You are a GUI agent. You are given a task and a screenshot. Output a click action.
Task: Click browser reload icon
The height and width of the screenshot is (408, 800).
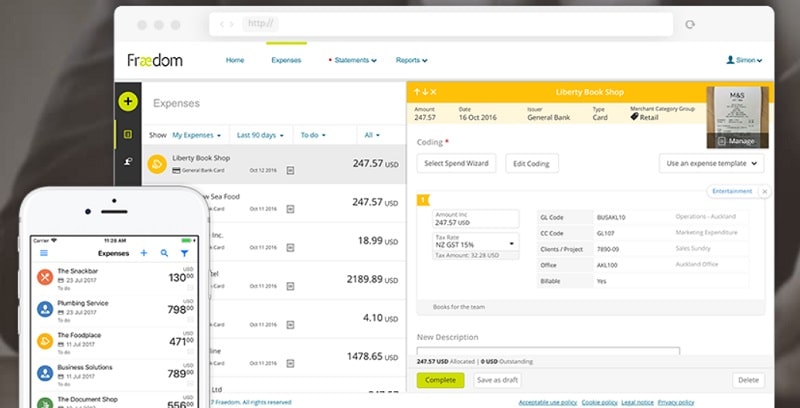coord(690,24)
